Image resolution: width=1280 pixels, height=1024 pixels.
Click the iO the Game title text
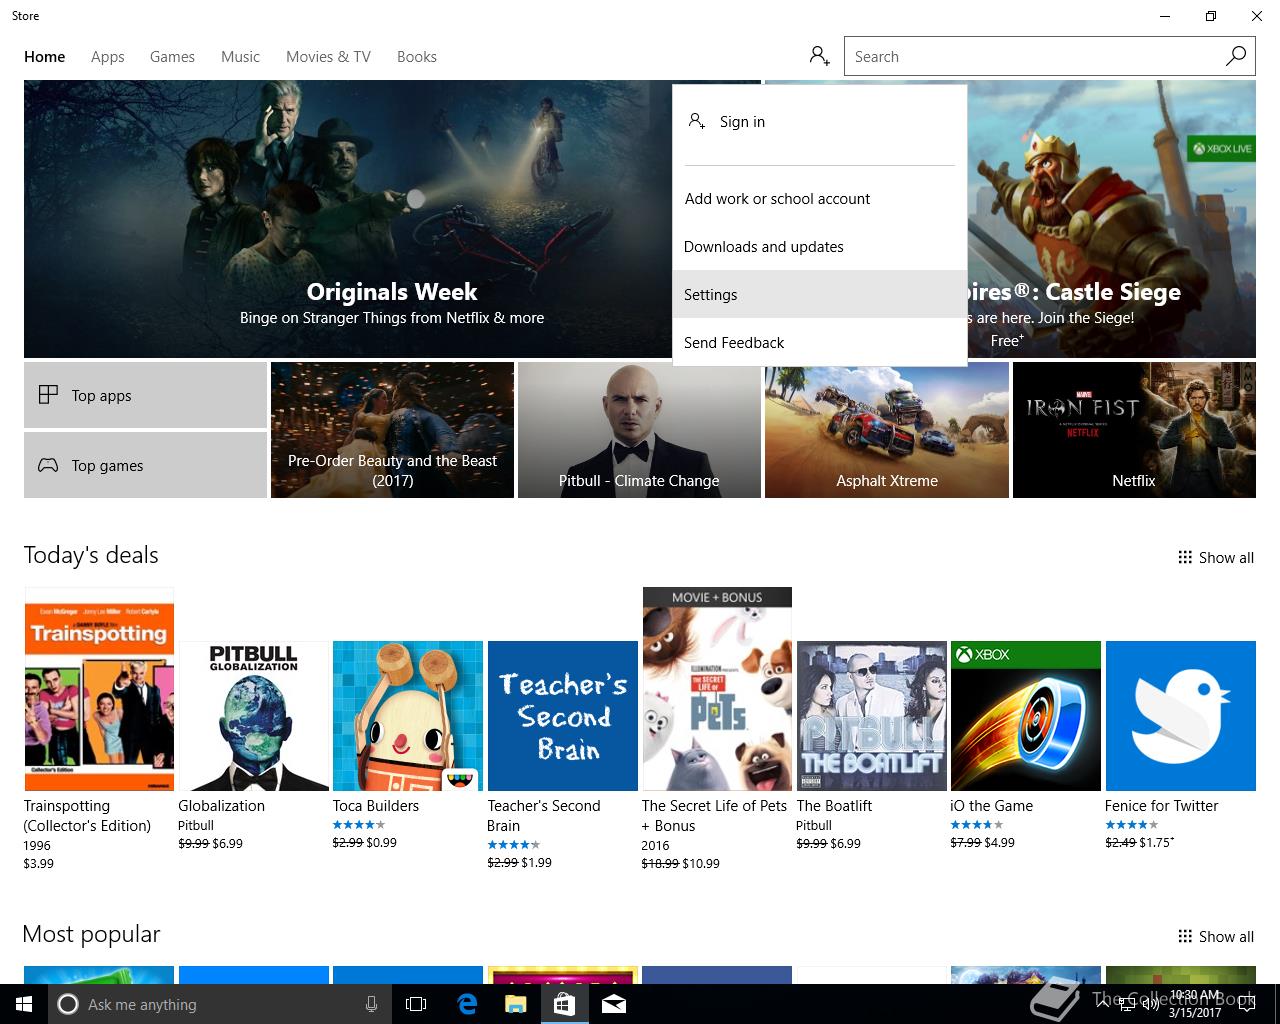pos(992,806)
